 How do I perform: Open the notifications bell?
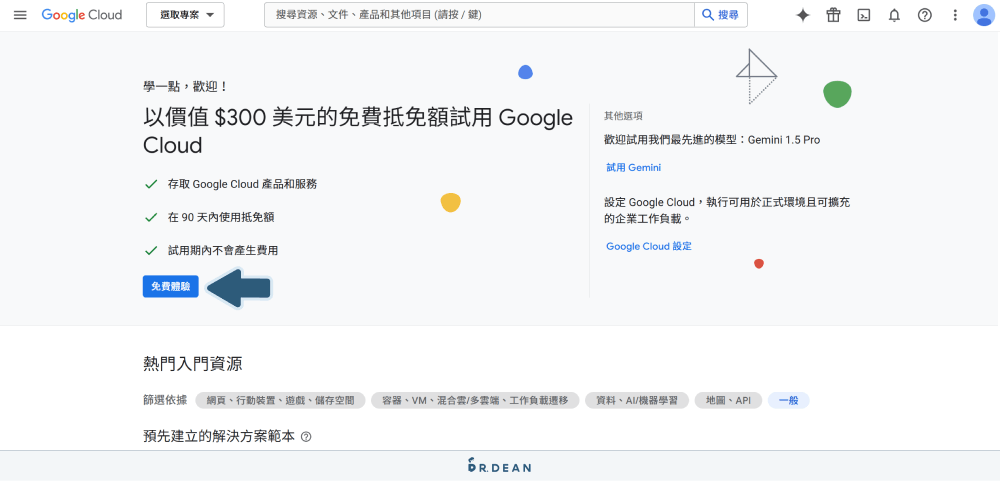tap(894, 15)
